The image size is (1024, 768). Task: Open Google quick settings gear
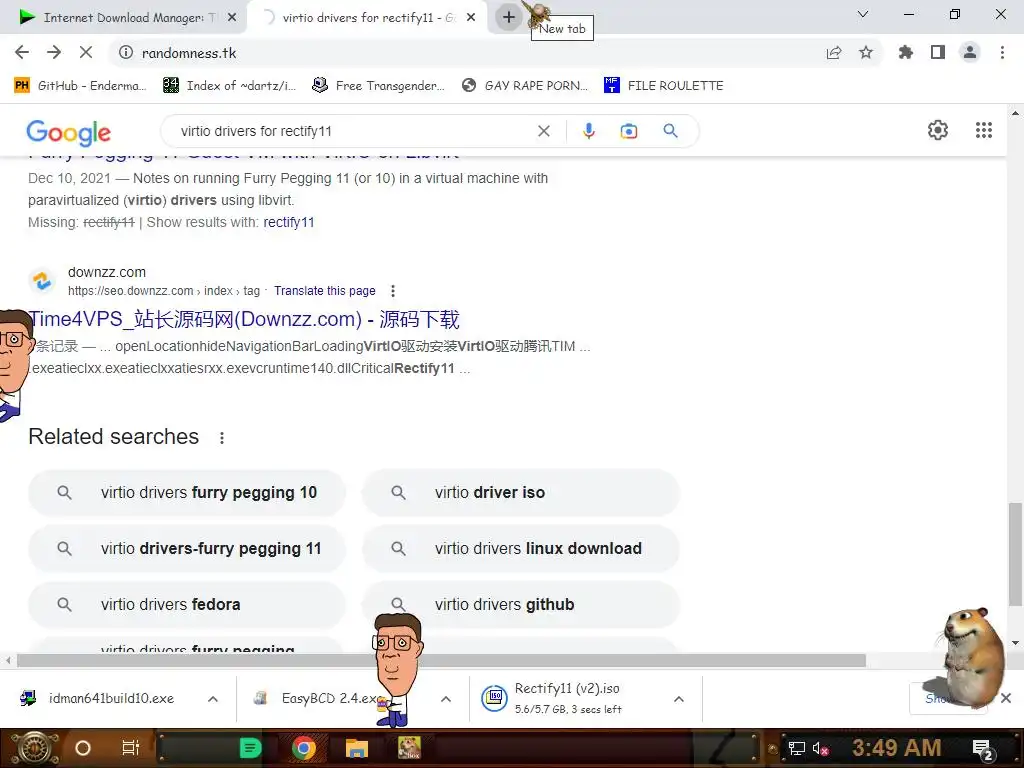[938, 130]
